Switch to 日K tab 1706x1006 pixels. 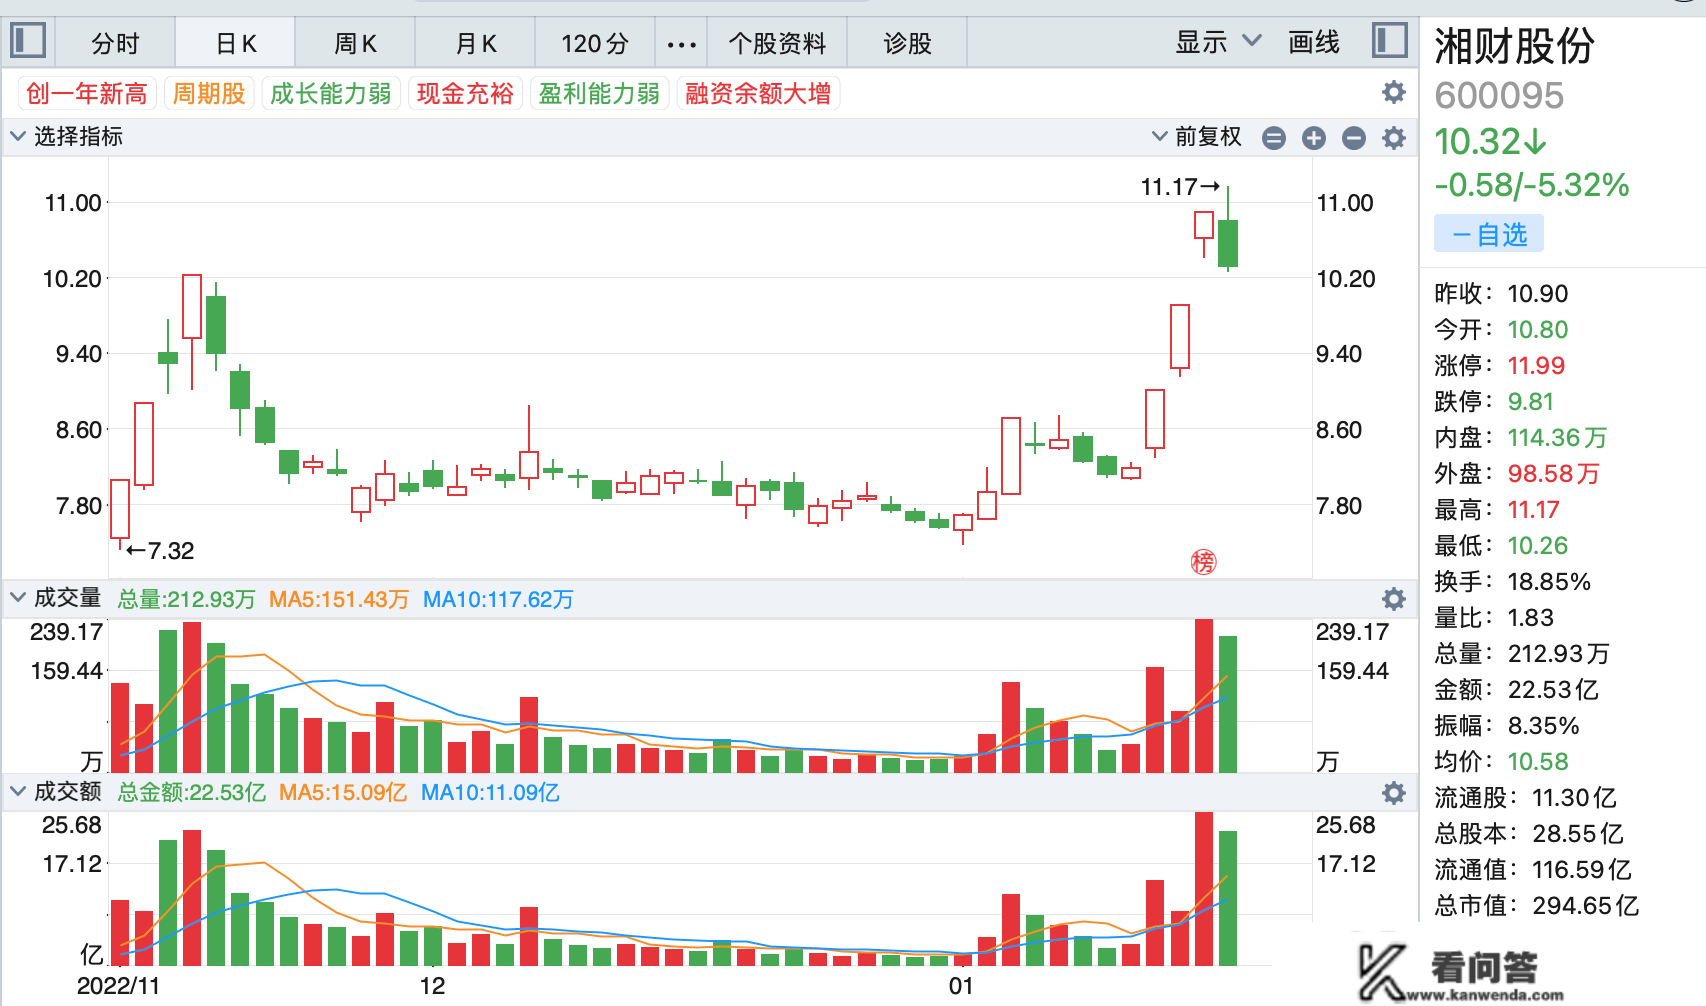tap(236, 43)
